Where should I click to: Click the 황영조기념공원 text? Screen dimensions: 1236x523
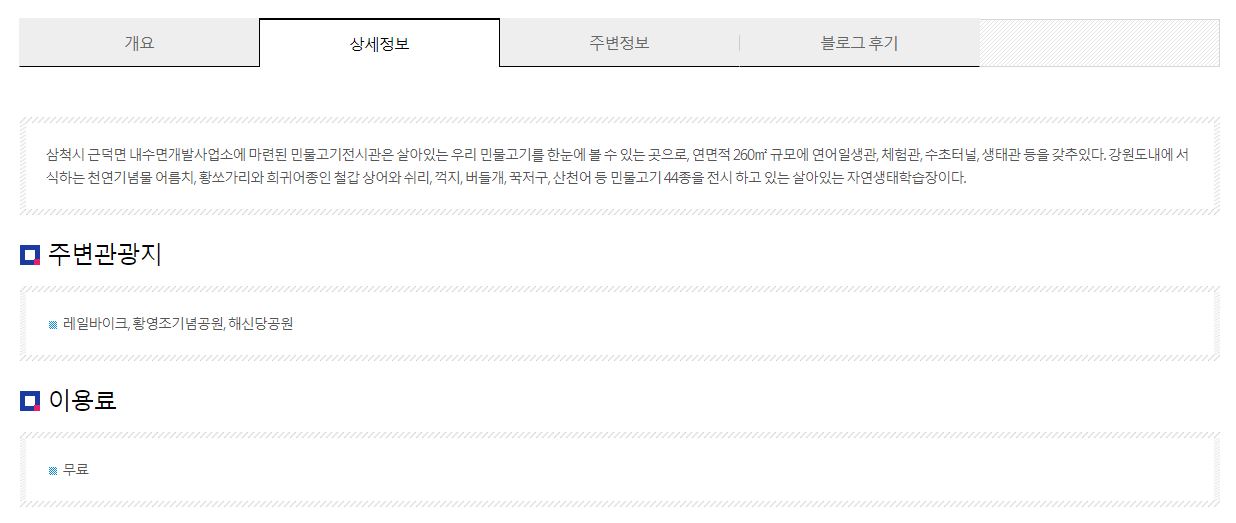(x=178, y=324)
